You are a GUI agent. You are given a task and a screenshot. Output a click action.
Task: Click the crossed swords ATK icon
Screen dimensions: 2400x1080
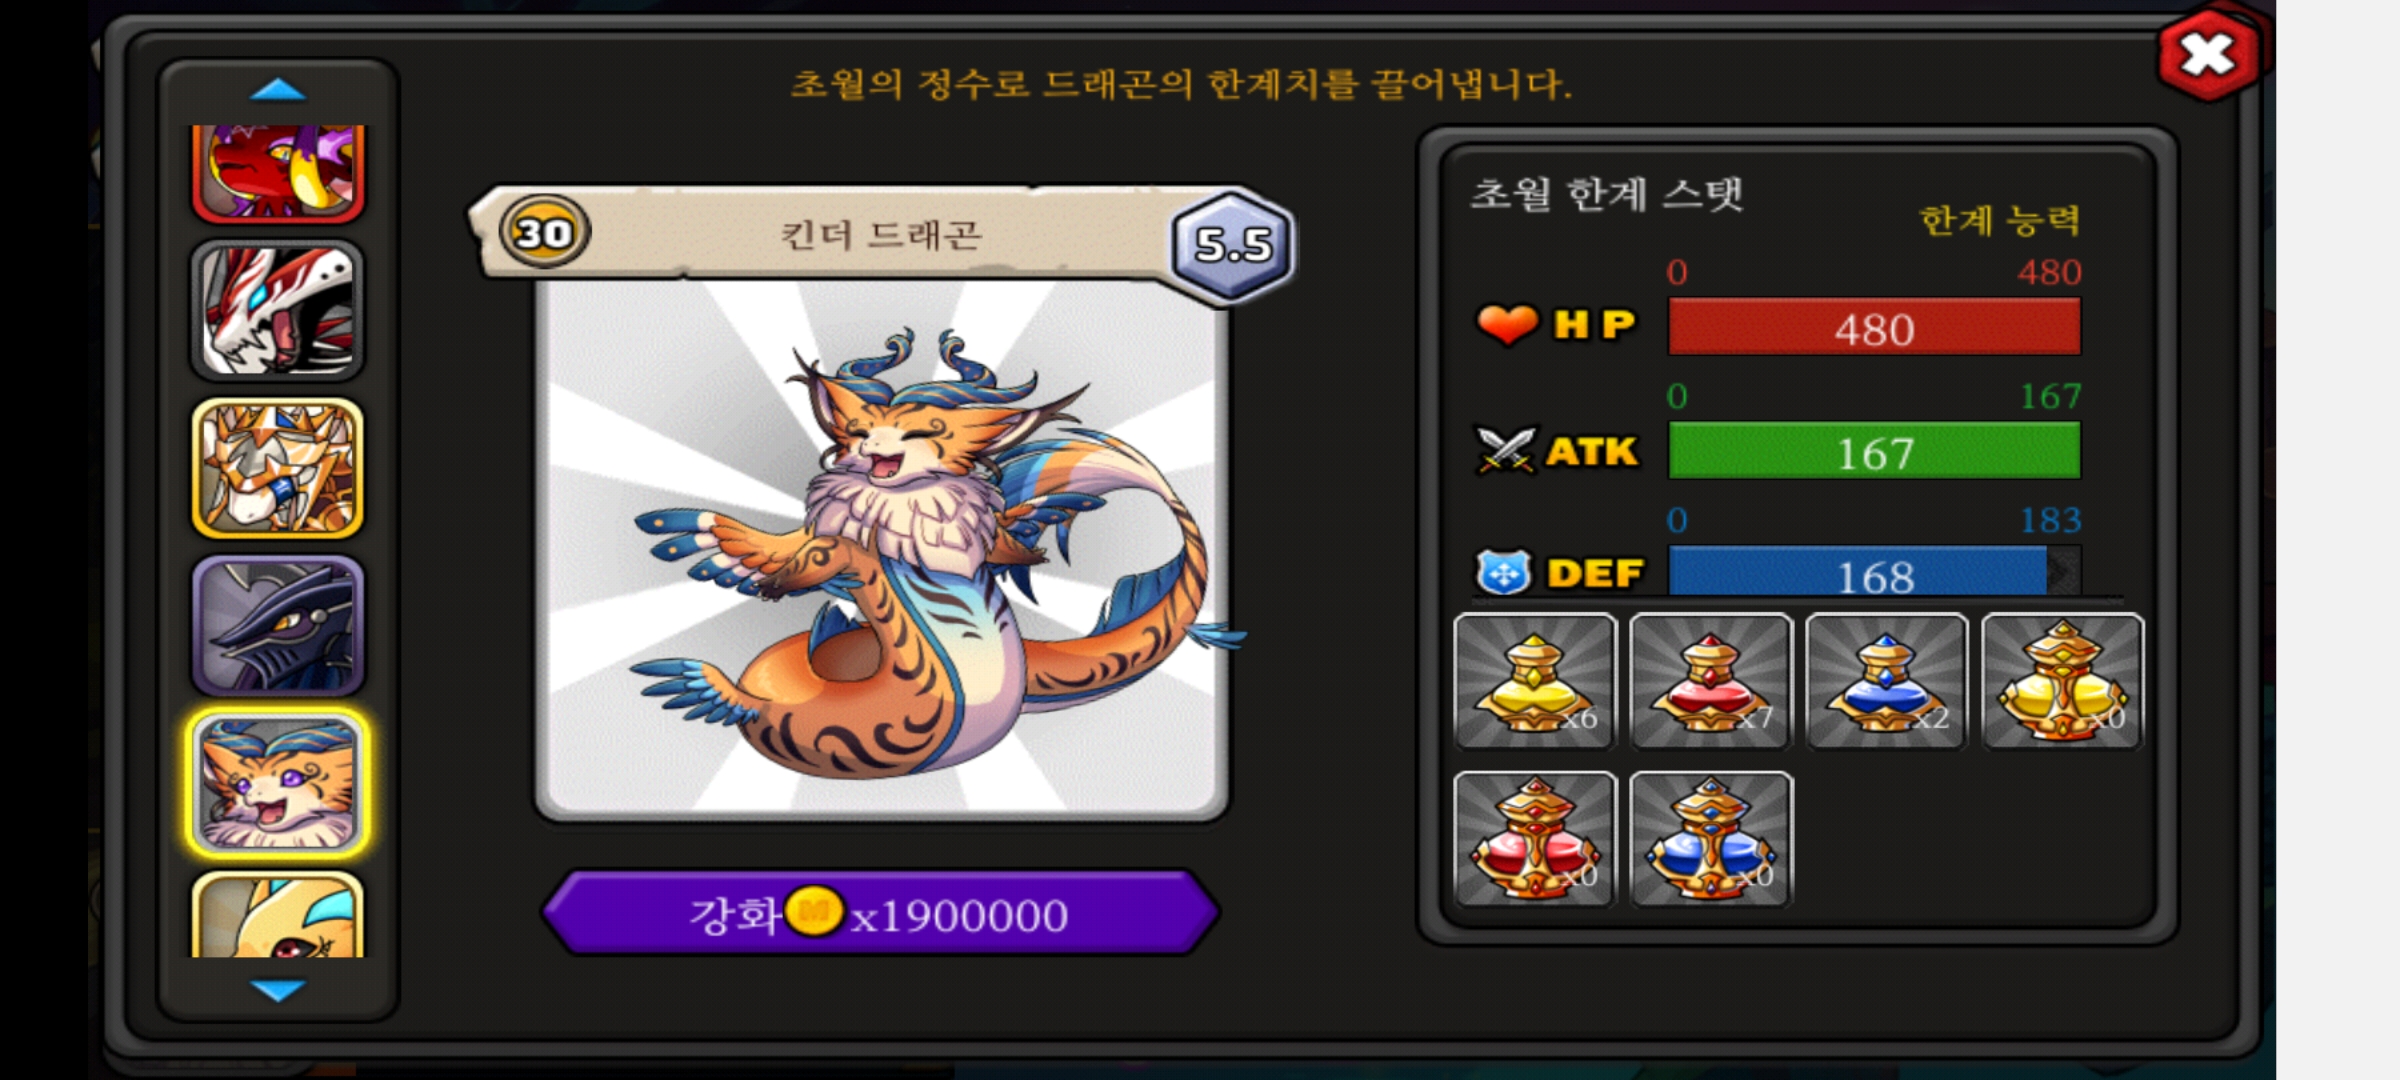click(x=1505, y=450)
